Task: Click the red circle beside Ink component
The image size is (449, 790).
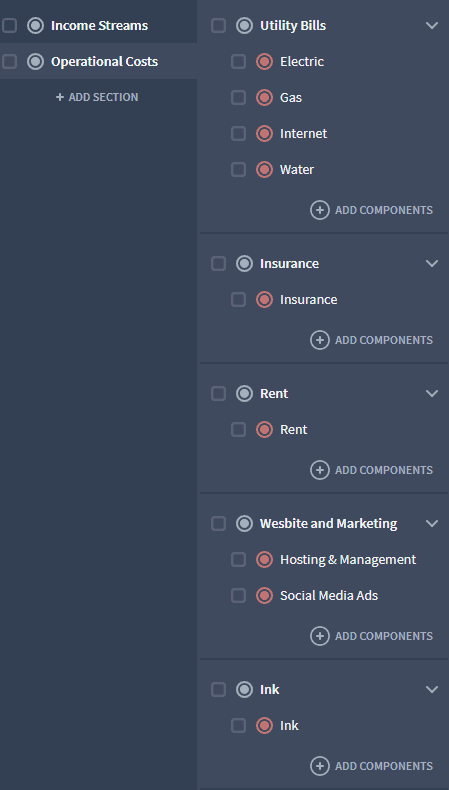Action: (265, 726)
